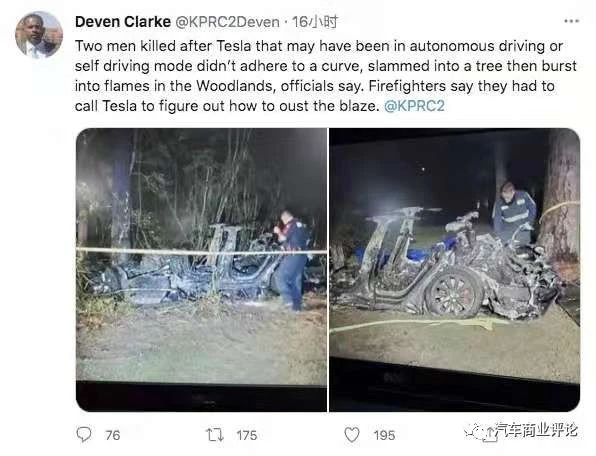The width and height of the screenshot is (596, 456).
Task: Click the firefighter by the tree in right photo
Action: coord(514,214)
